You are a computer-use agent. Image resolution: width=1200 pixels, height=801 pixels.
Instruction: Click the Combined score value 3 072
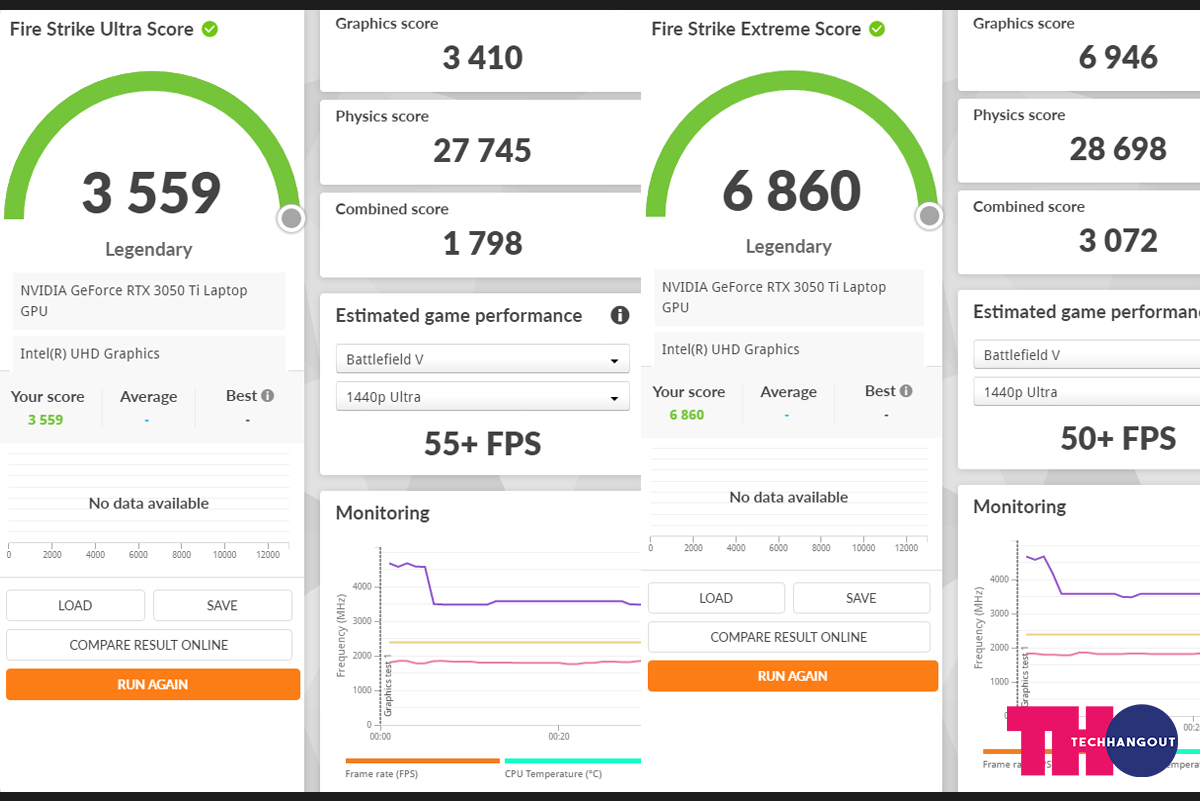(1118, 241)
